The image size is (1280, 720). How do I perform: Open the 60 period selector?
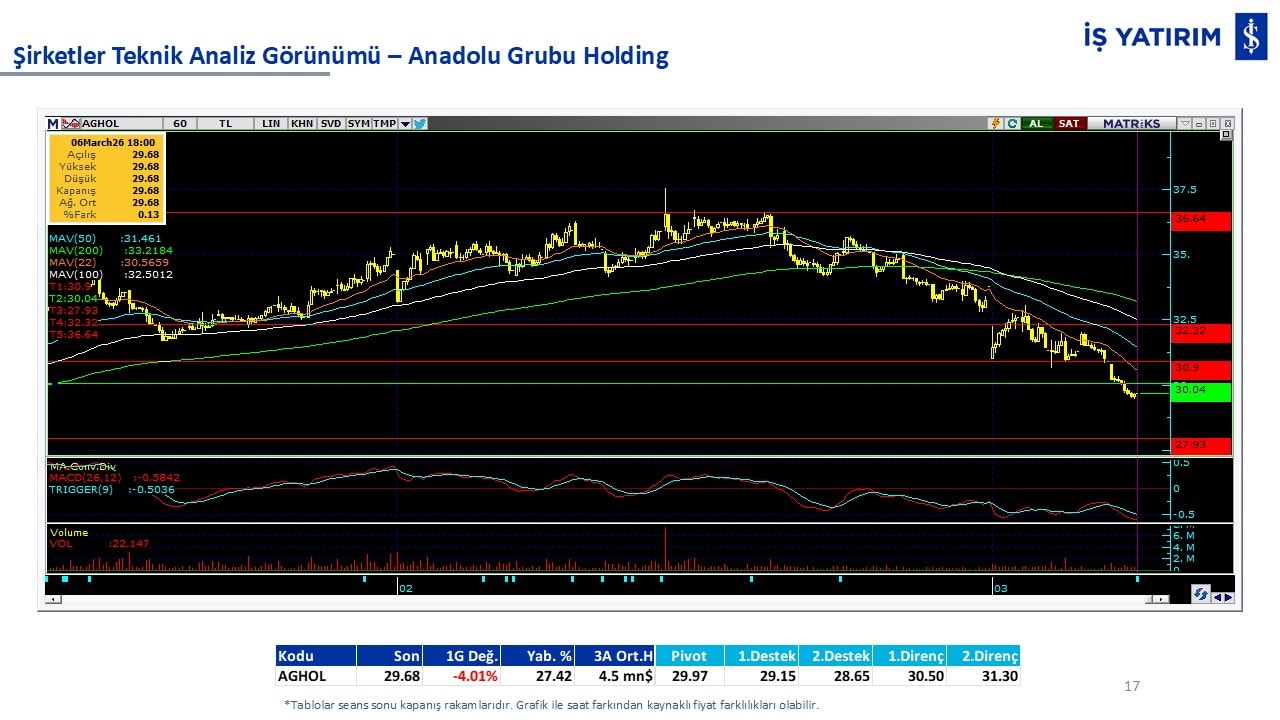[180, 124]
